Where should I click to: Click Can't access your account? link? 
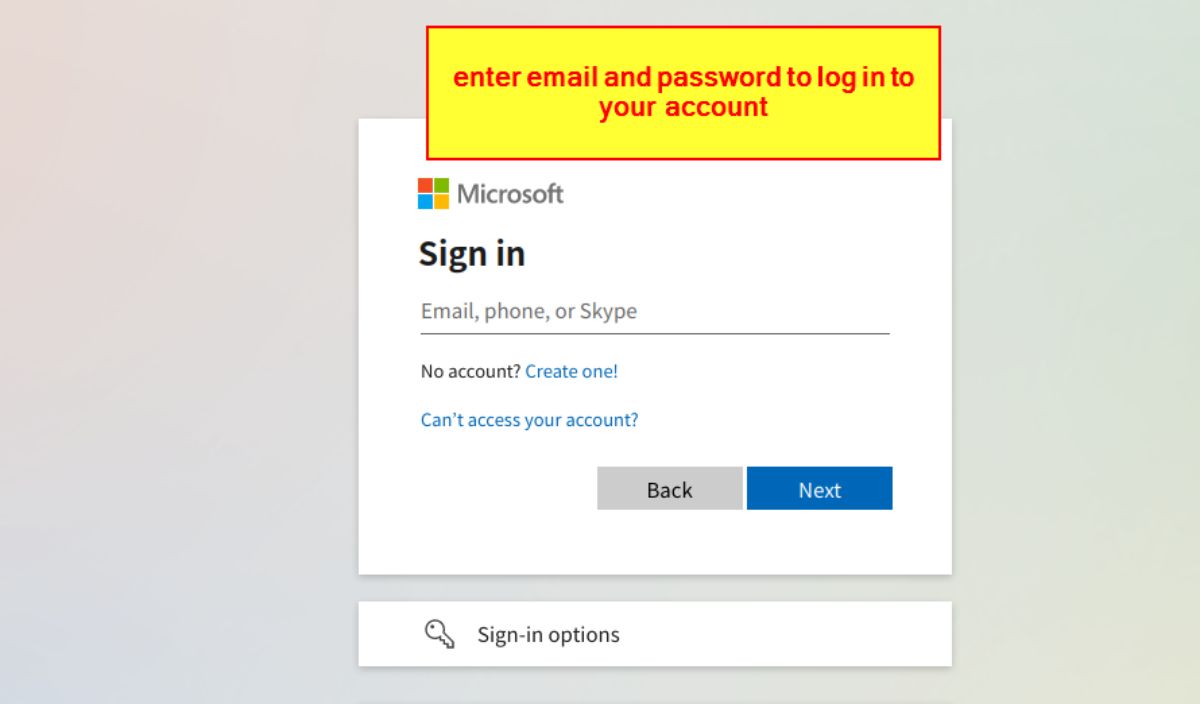[529, 420]
